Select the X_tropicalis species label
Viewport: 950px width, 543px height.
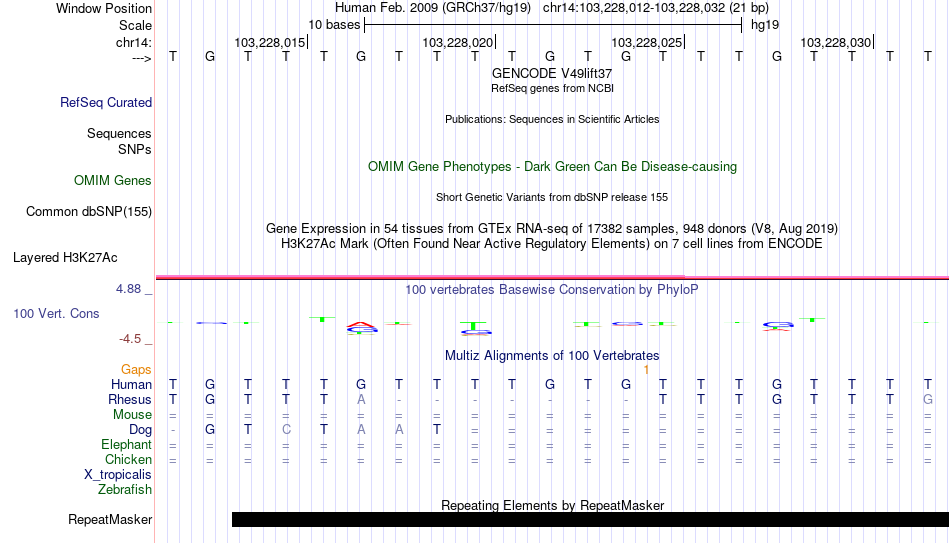click(x=118, y=475)
